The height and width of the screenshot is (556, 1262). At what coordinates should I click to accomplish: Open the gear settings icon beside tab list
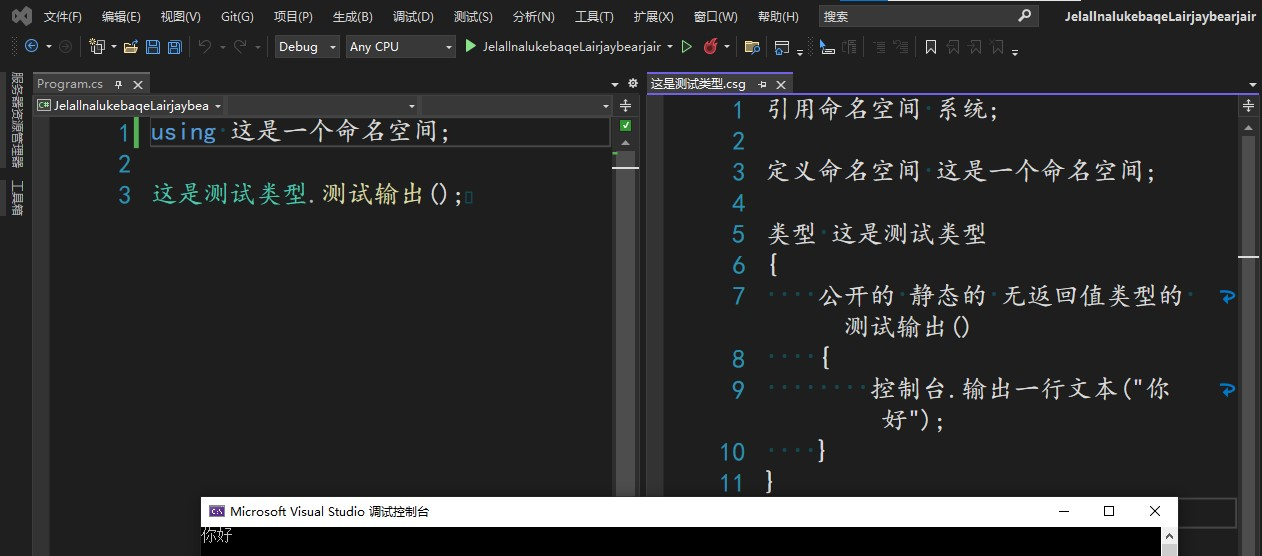(x=633, y=84)
